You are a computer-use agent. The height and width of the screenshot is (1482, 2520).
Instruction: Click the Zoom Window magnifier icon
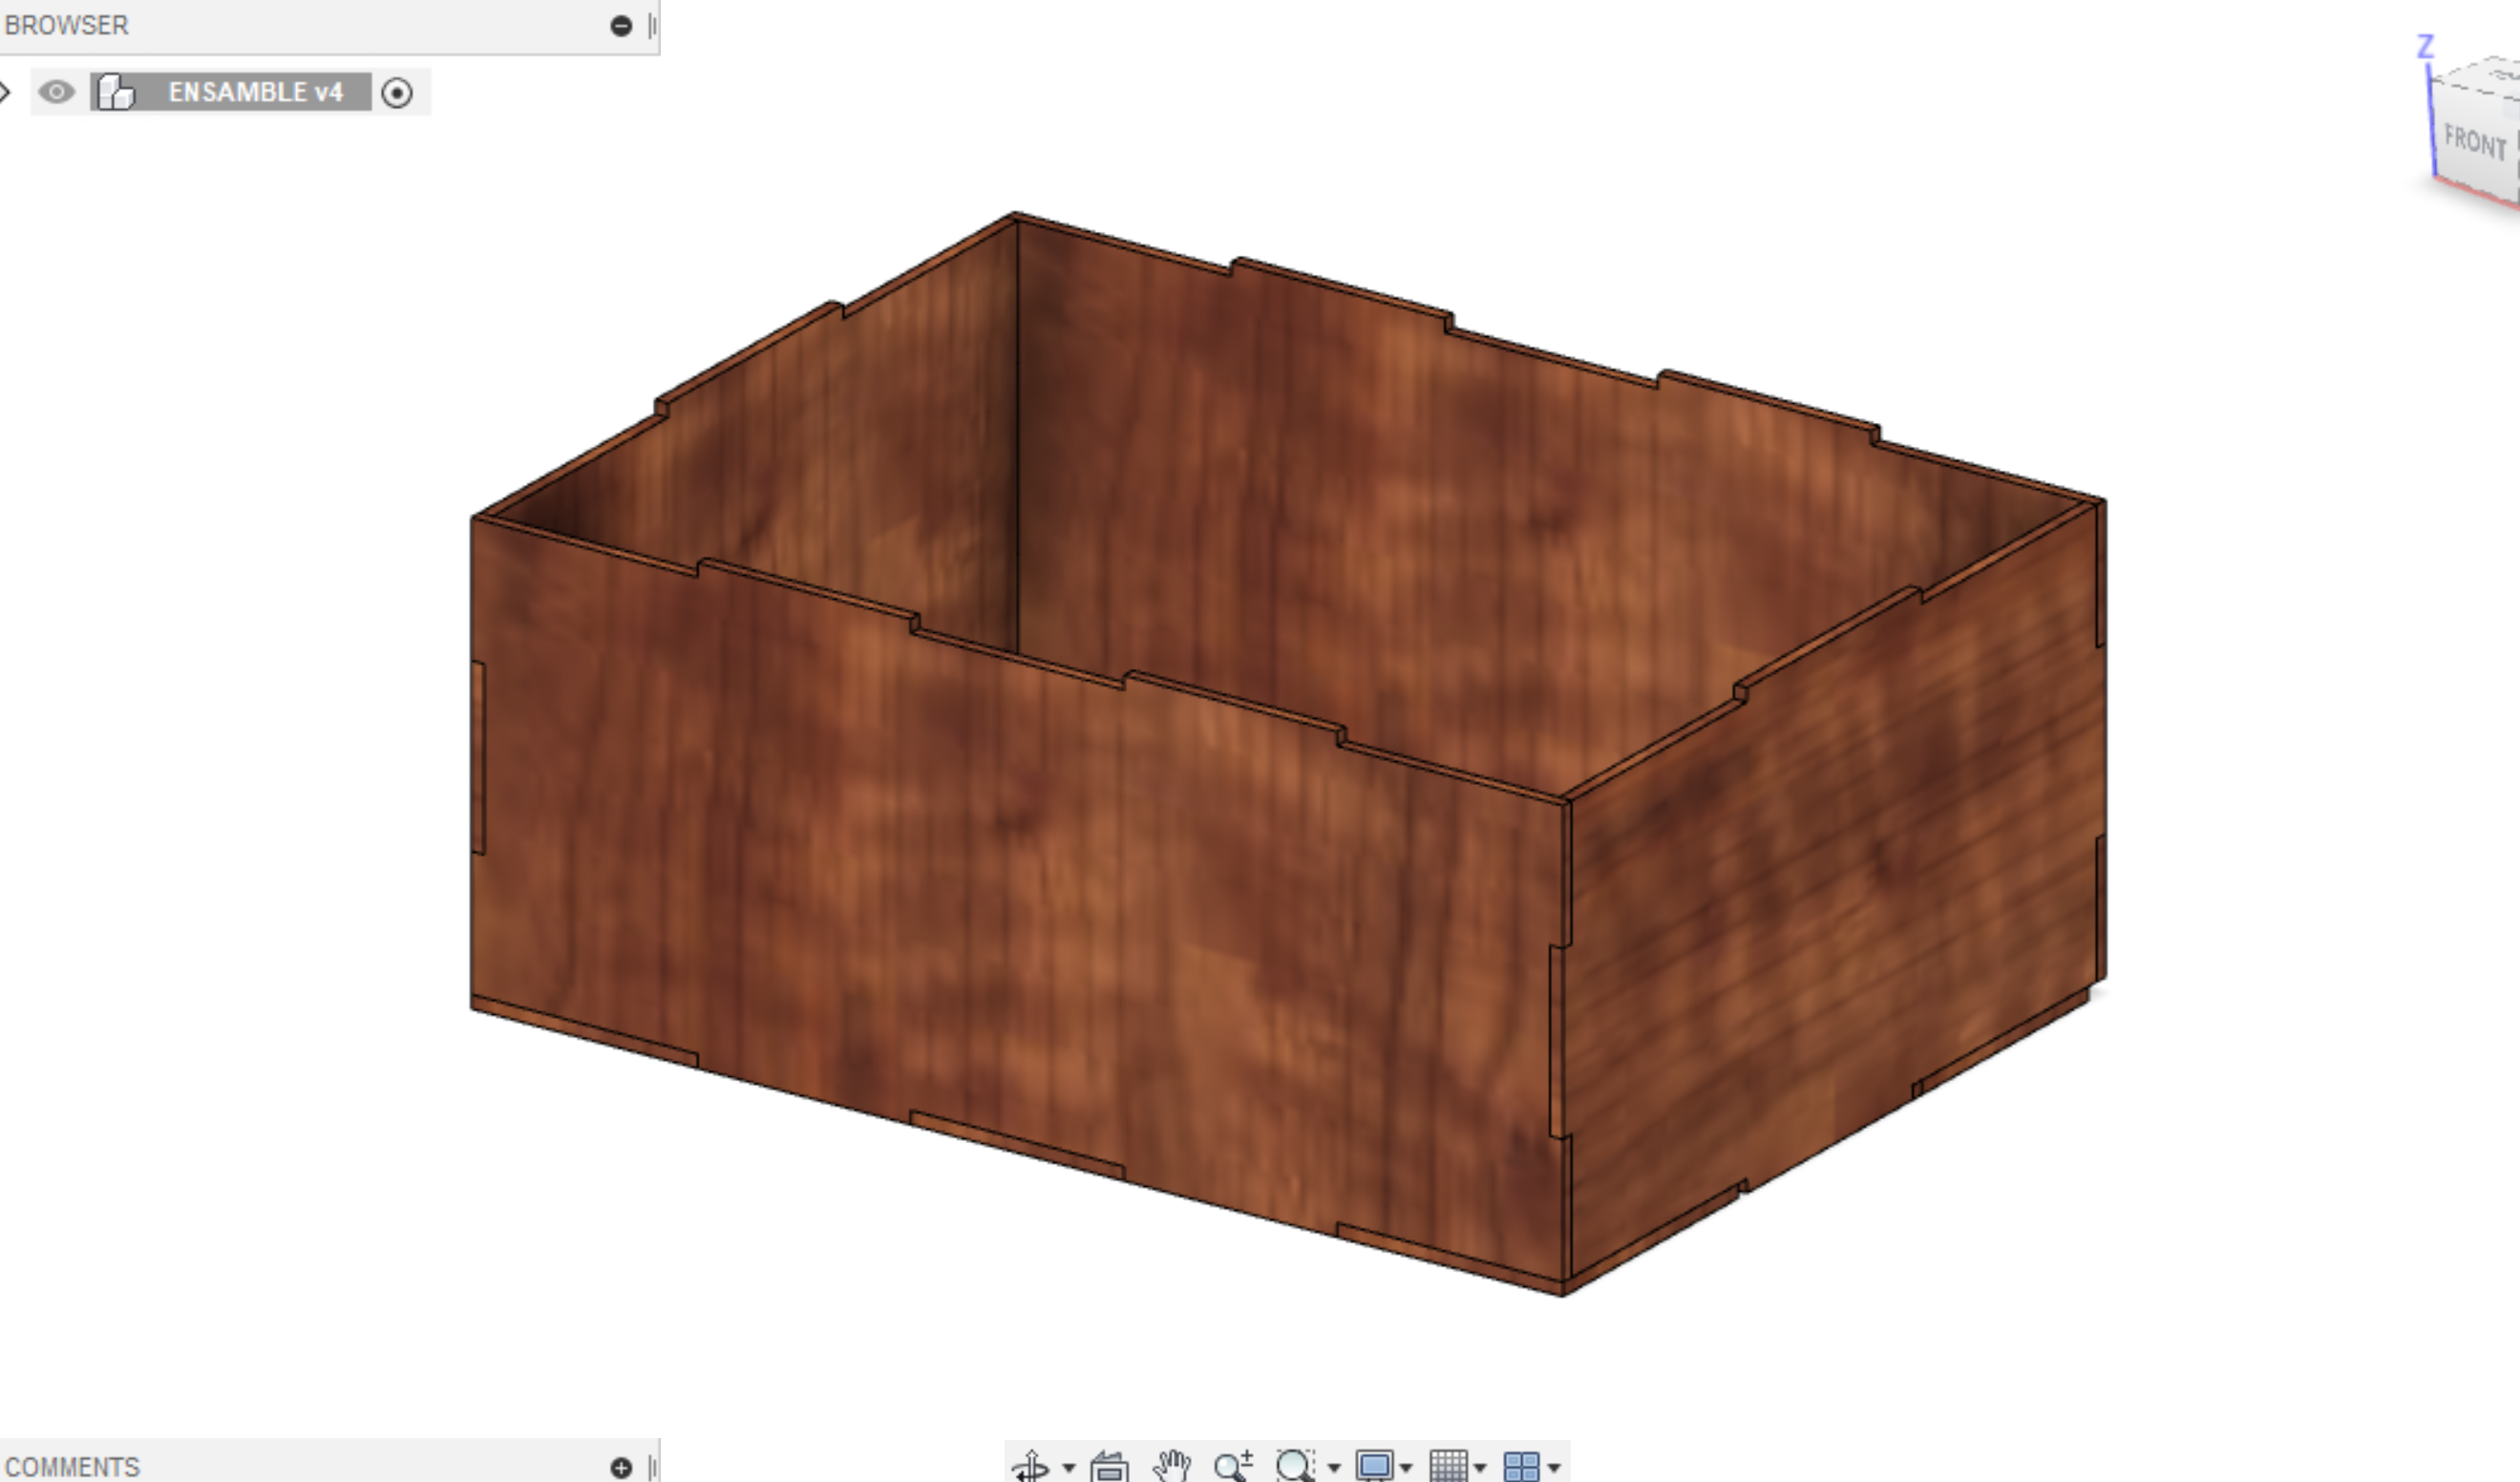1295,1466
